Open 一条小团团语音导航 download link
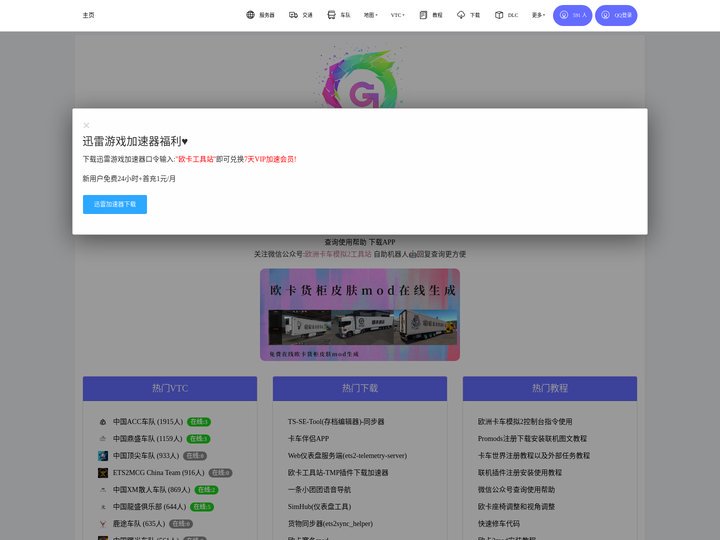The image size is (720, 540). point(320,489)
